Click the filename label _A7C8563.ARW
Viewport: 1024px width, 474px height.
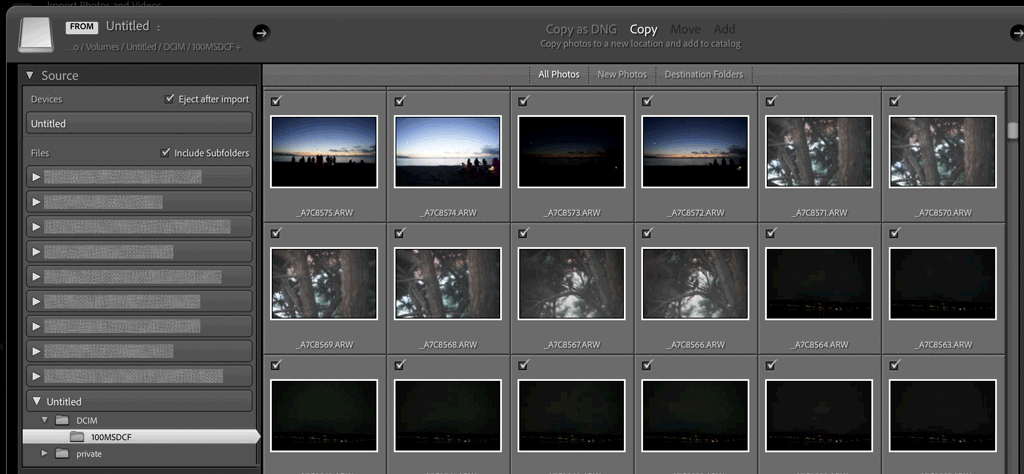[943, 344]
